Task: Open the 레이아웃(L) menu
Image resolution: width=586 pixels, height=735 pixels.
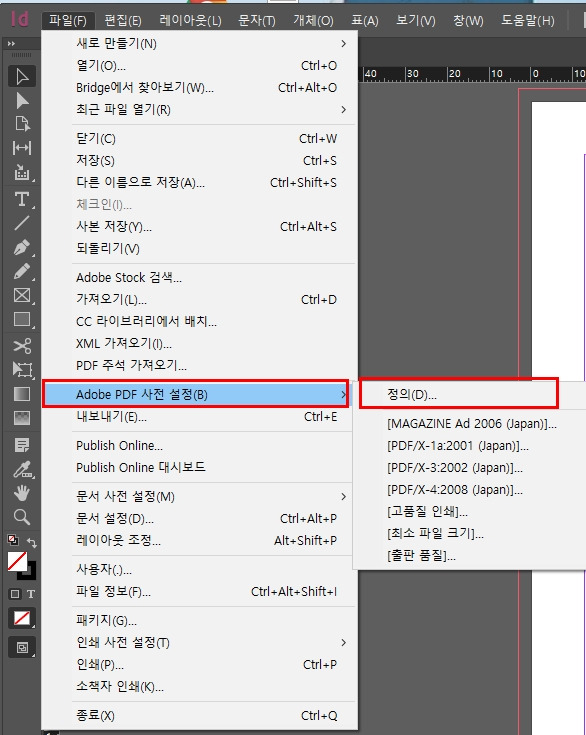Action: pos(190,21)
